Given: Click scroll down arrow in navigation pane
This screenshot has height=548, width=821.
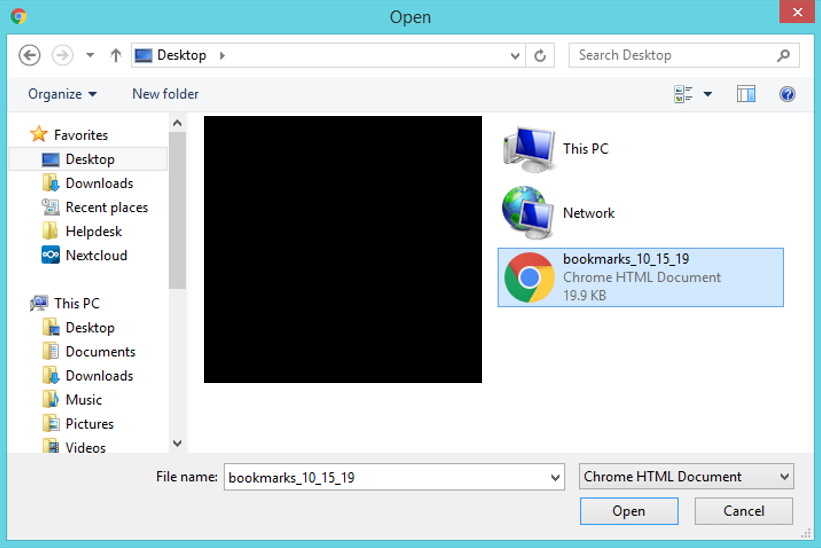Looking at the screenshot, I should (177, 443).
